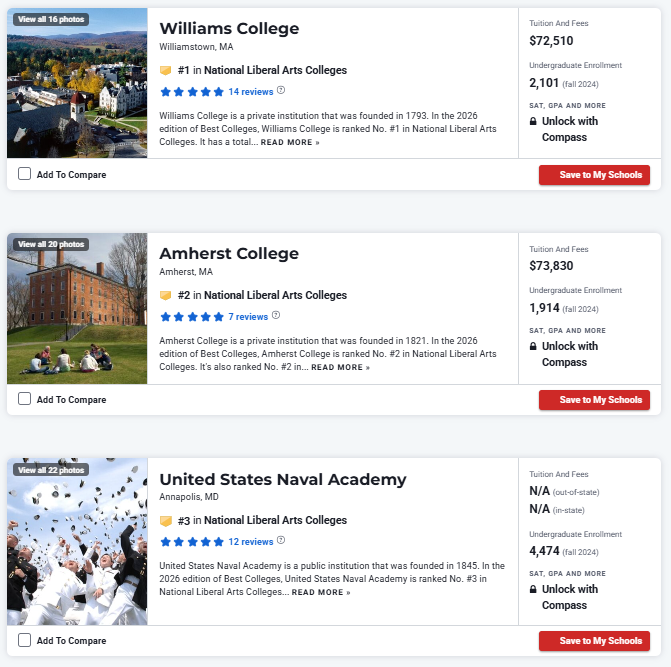Click Williams College five-star rating
Screen dimensions: 671x667
click(192, 92)
